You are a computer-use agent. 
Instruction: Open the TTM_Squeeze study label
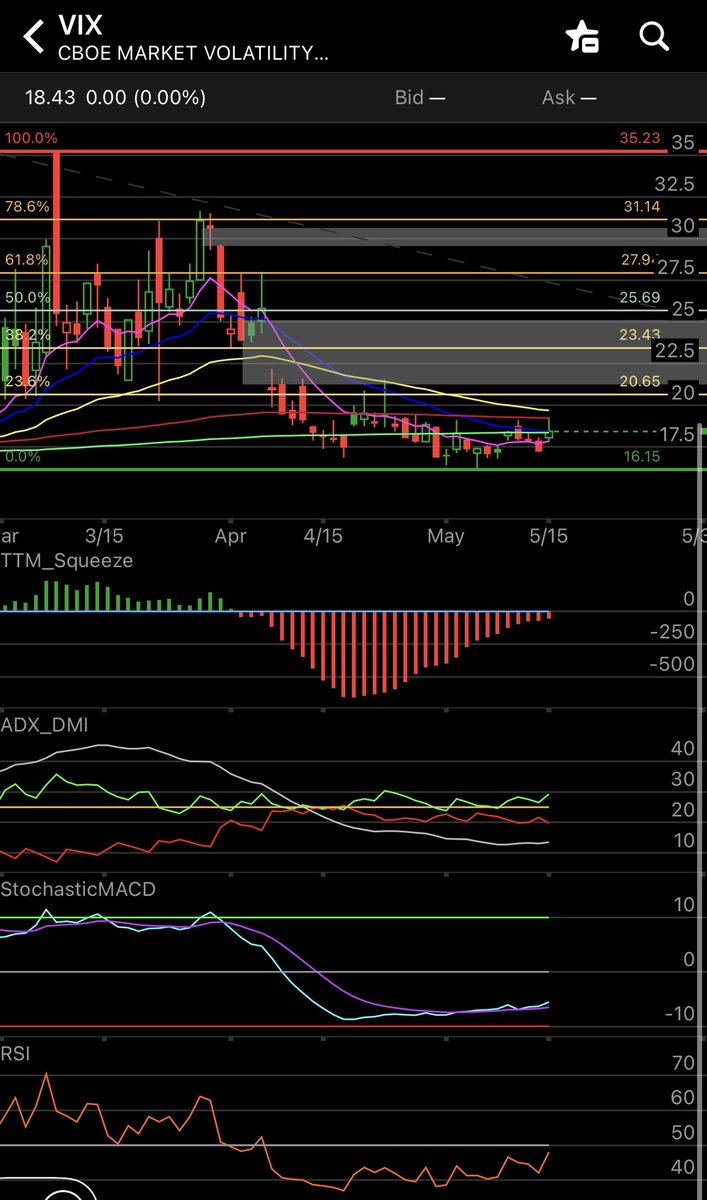click(x=67, y=561)
